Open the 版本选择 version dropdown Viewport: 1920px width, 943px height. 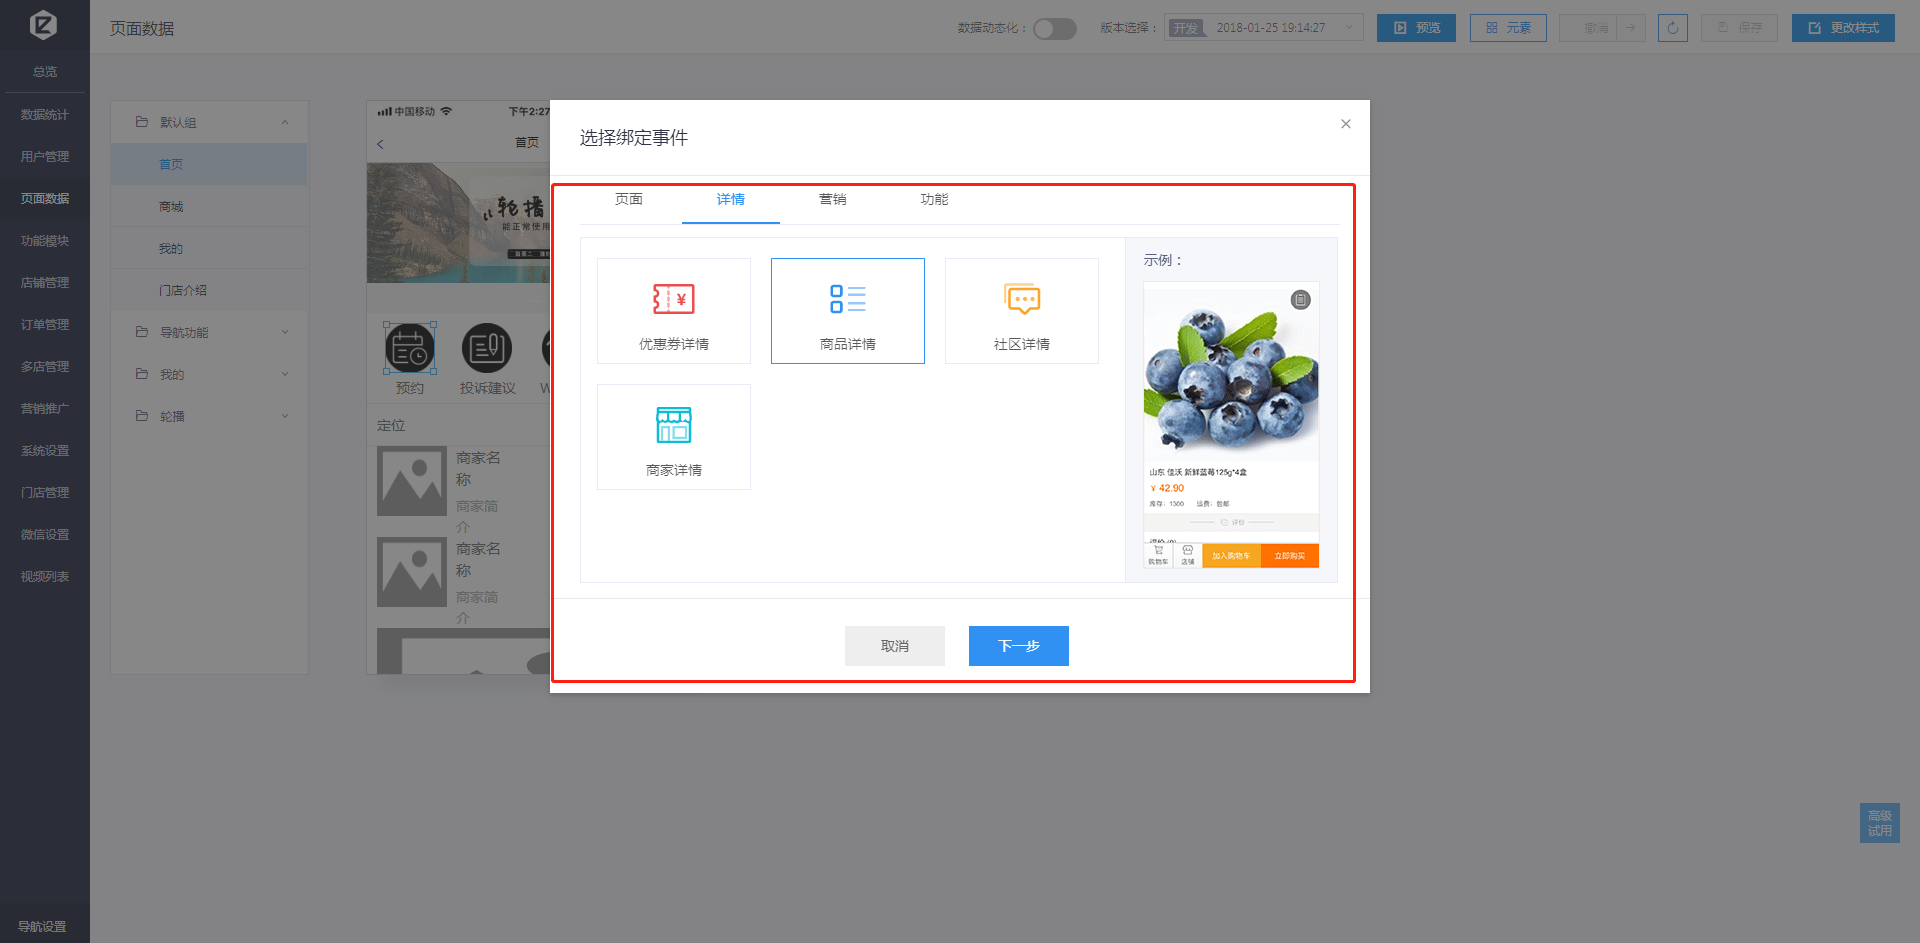click(1263, 28)
